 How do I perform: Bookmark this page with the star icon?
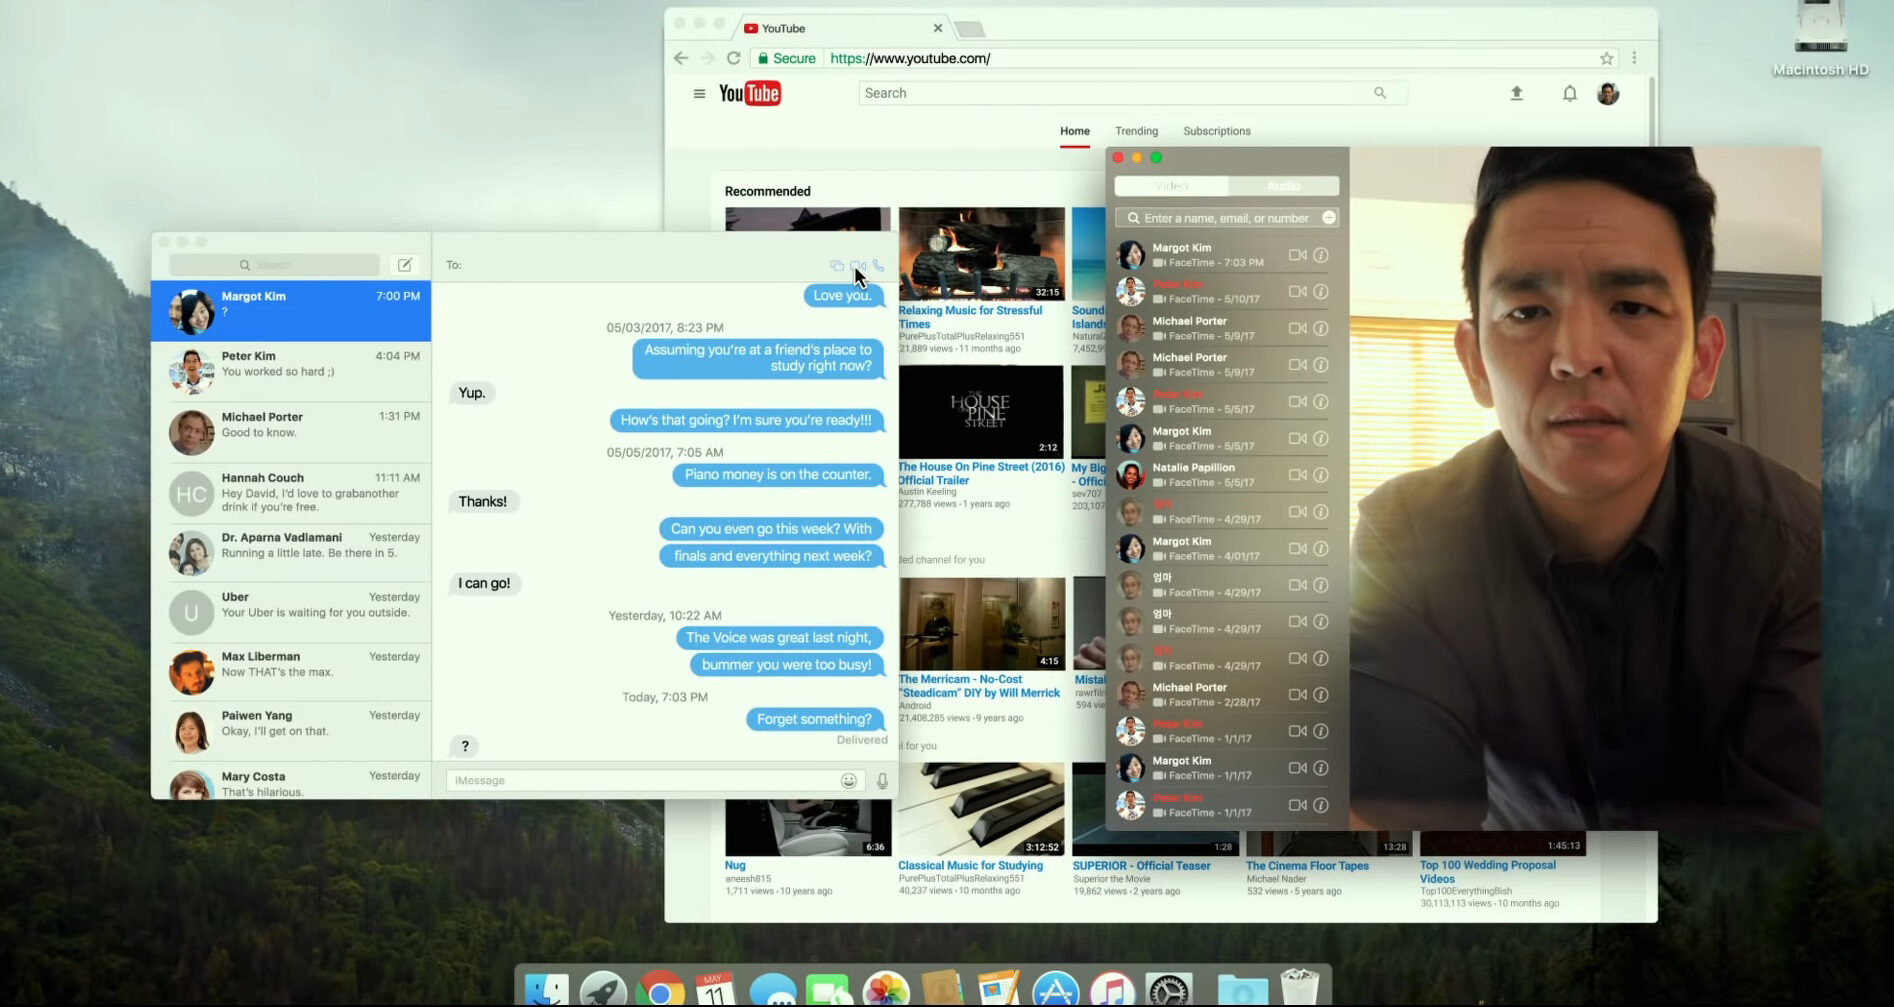(x=1606, y=58)
